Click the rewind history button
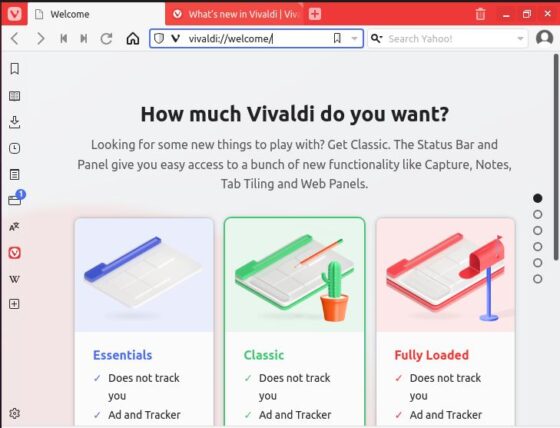 tap(64, 38)
